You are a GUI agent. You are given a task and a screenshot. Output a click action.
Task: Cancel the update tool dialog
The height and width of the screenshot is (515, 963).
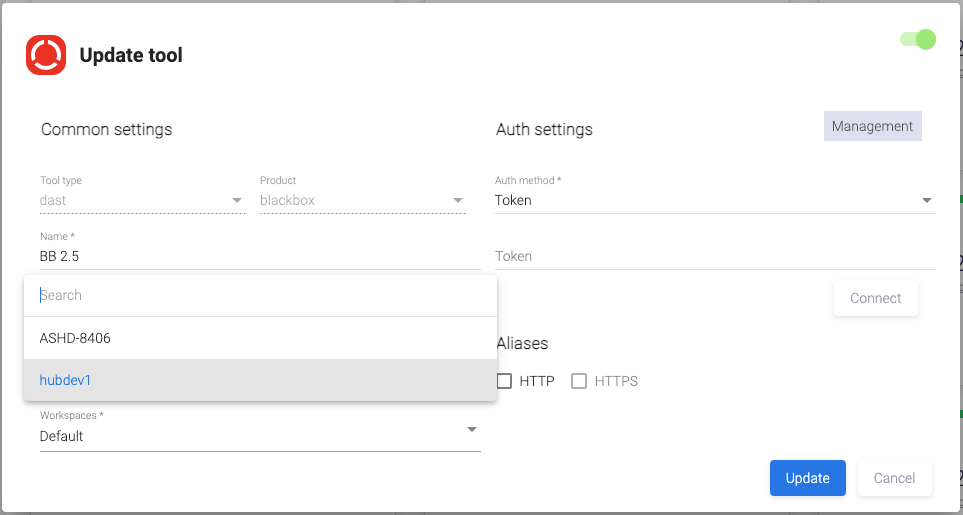tap(894, 478)
